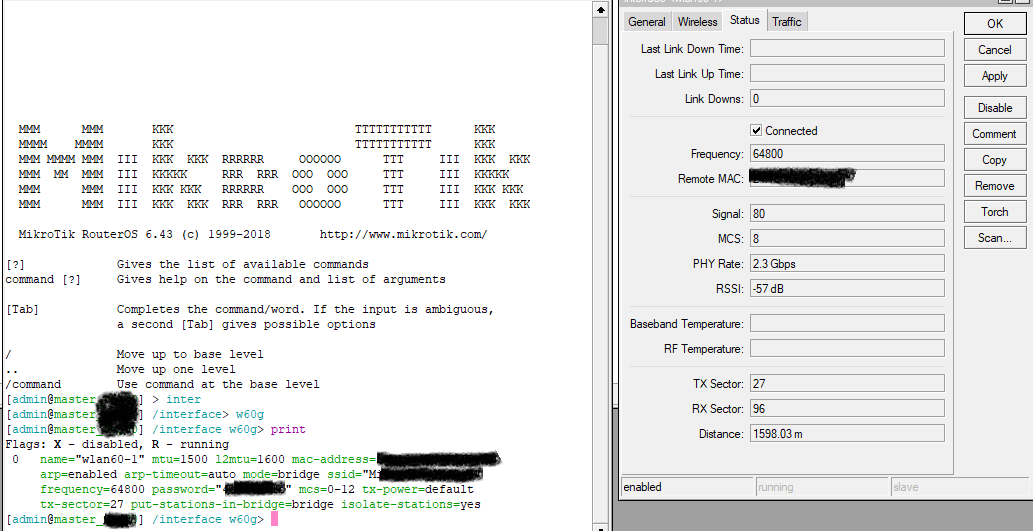
Task: Disable the wireless interface
Action: tap(995, 107)
